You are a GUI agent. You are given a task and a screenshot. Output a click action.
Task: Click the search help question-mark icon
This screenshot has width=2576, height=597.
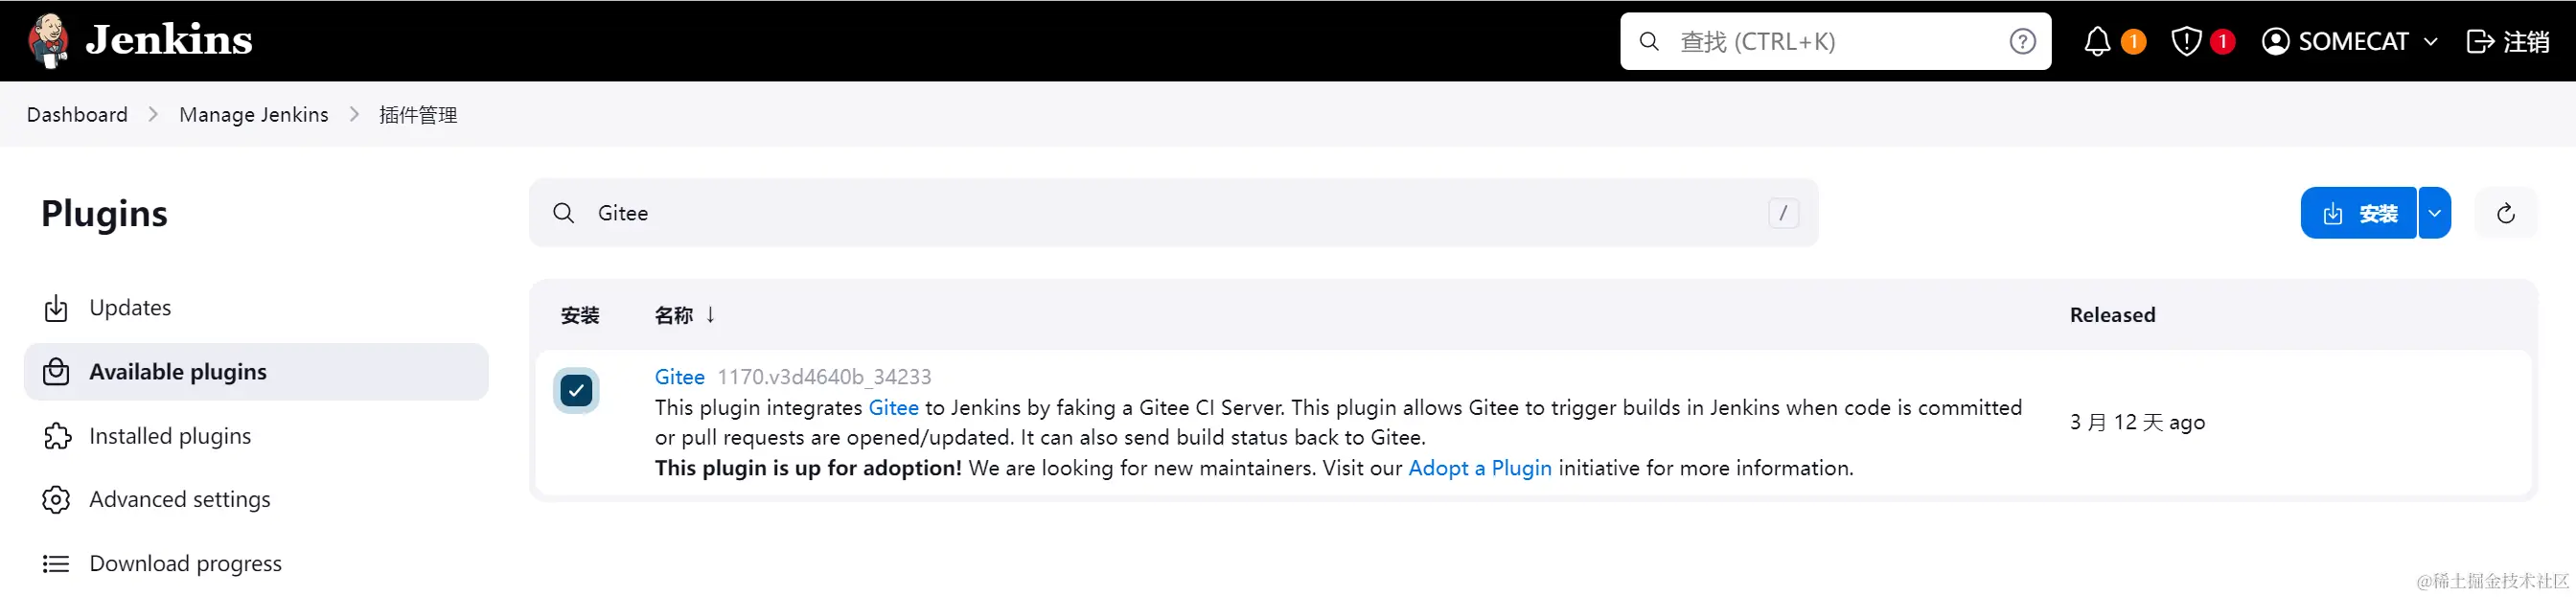pyautogui.click(x=2022, y=41)
